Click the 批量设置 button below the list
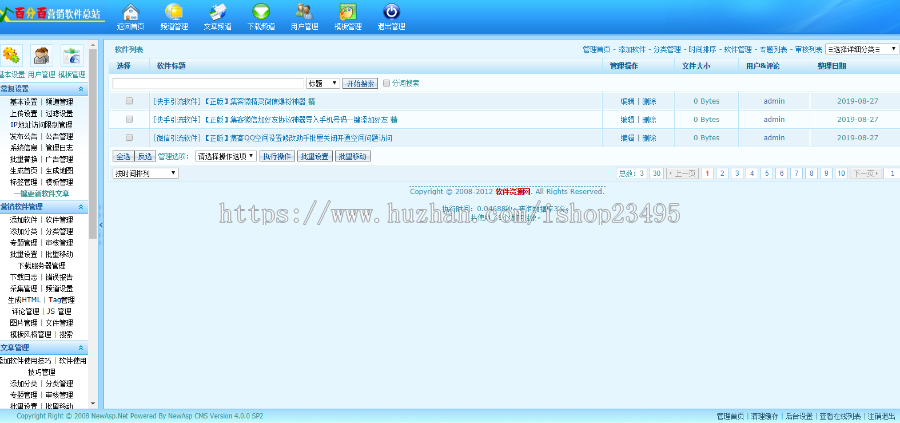This screenshot has height=423, width=900. click(315, 156)
